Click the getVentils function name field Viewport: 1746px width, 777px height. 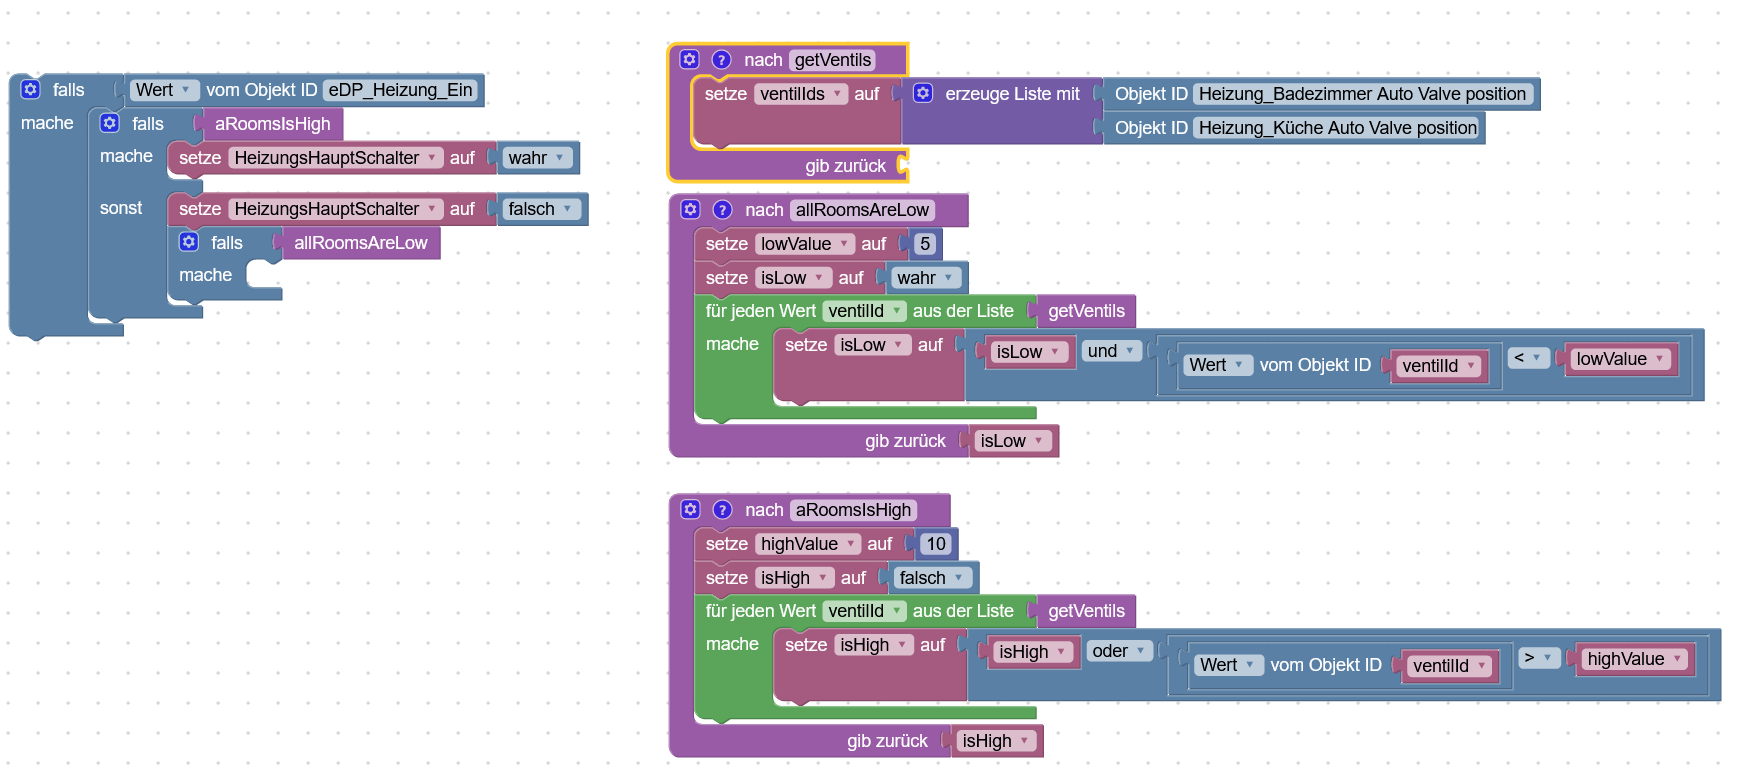coord(833,60)
